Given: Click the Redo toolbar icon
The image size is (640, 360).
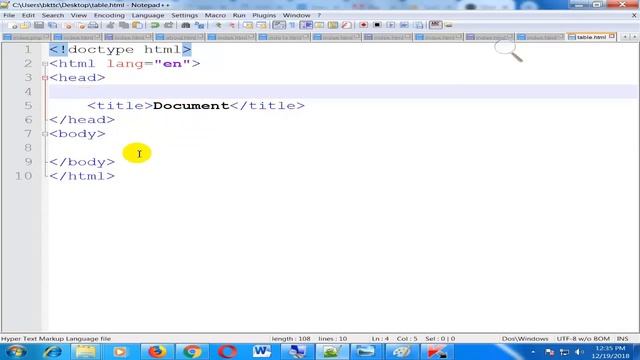Looking at the screenshot, I should (168, 25).
